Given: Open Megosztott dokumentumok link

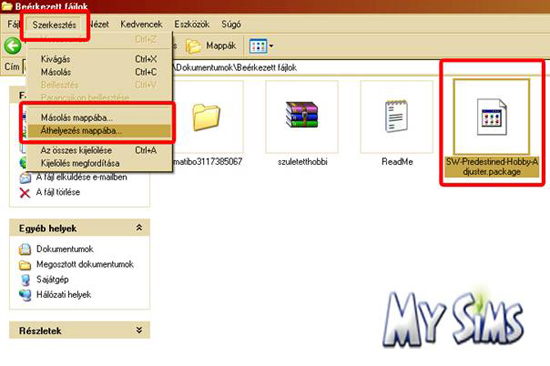Looking at the screenshot, I should (85, 264).
